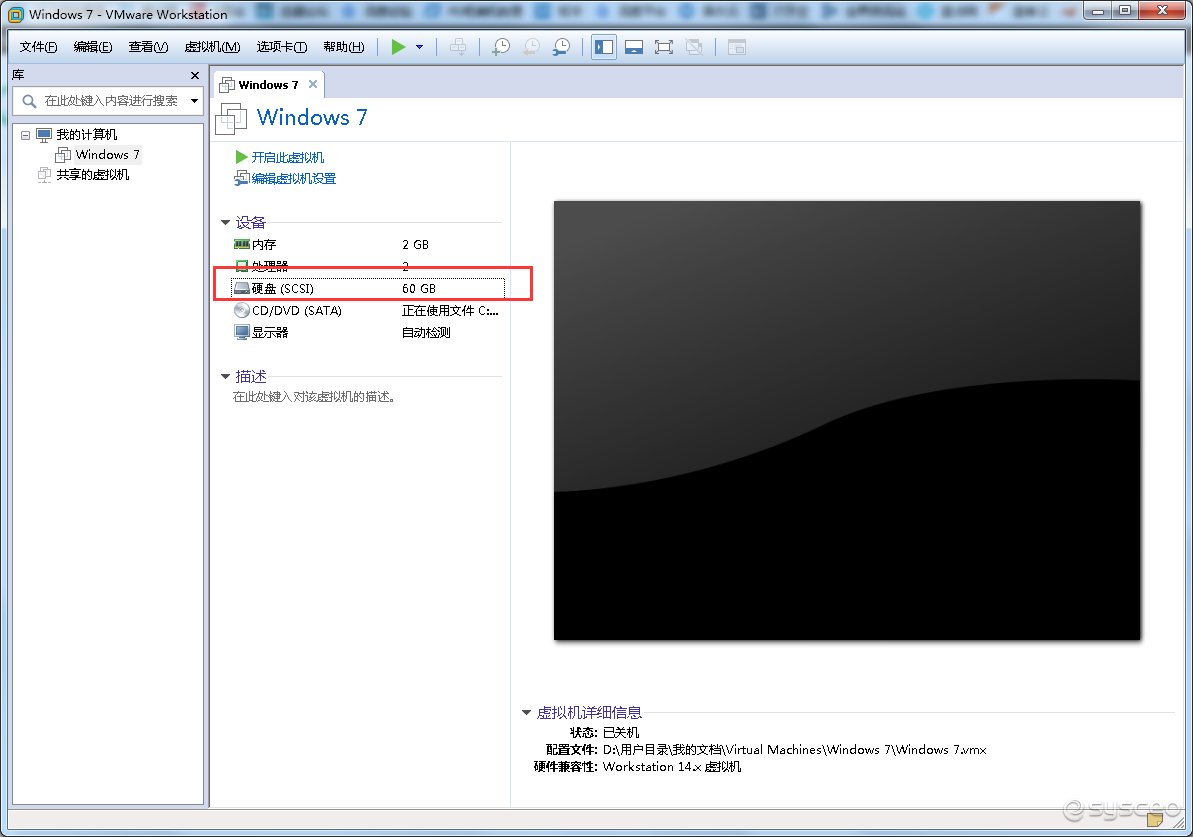Screen dimensions: 1193x837
Task: Take a snapshot of the virtual machine
Action: 501,47
